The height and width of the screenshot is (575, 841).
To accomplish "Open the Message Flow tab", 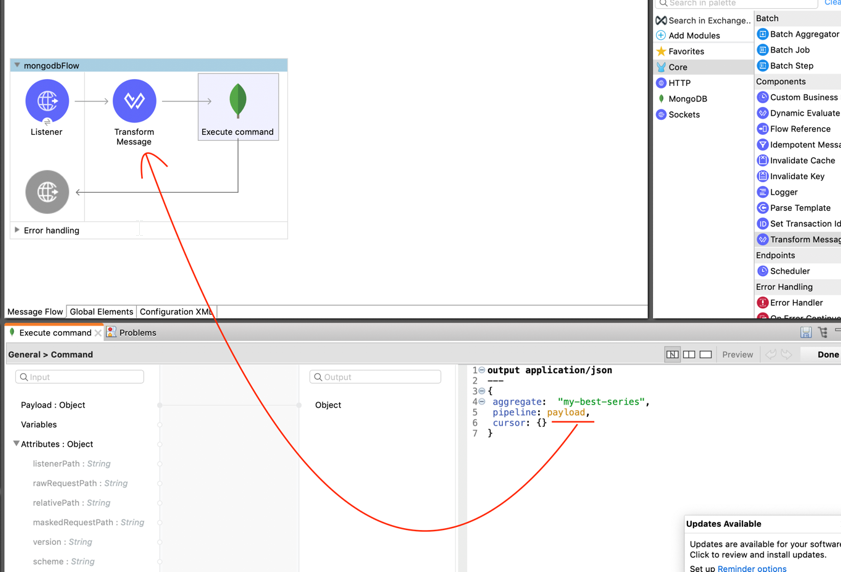I will 35,312.
